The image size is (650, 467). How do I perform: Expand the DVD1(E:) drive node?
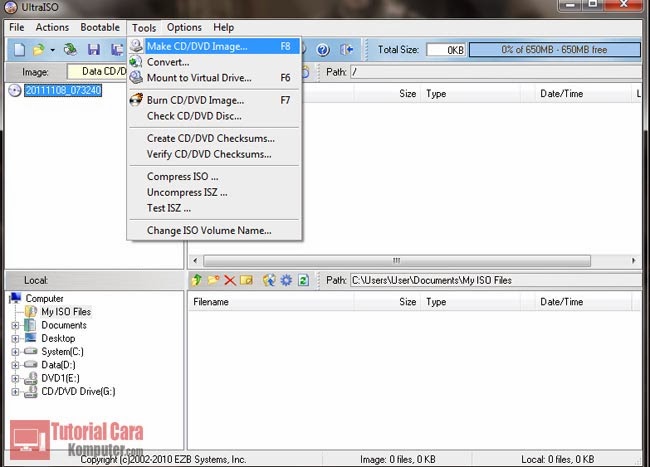coord(15,378)
